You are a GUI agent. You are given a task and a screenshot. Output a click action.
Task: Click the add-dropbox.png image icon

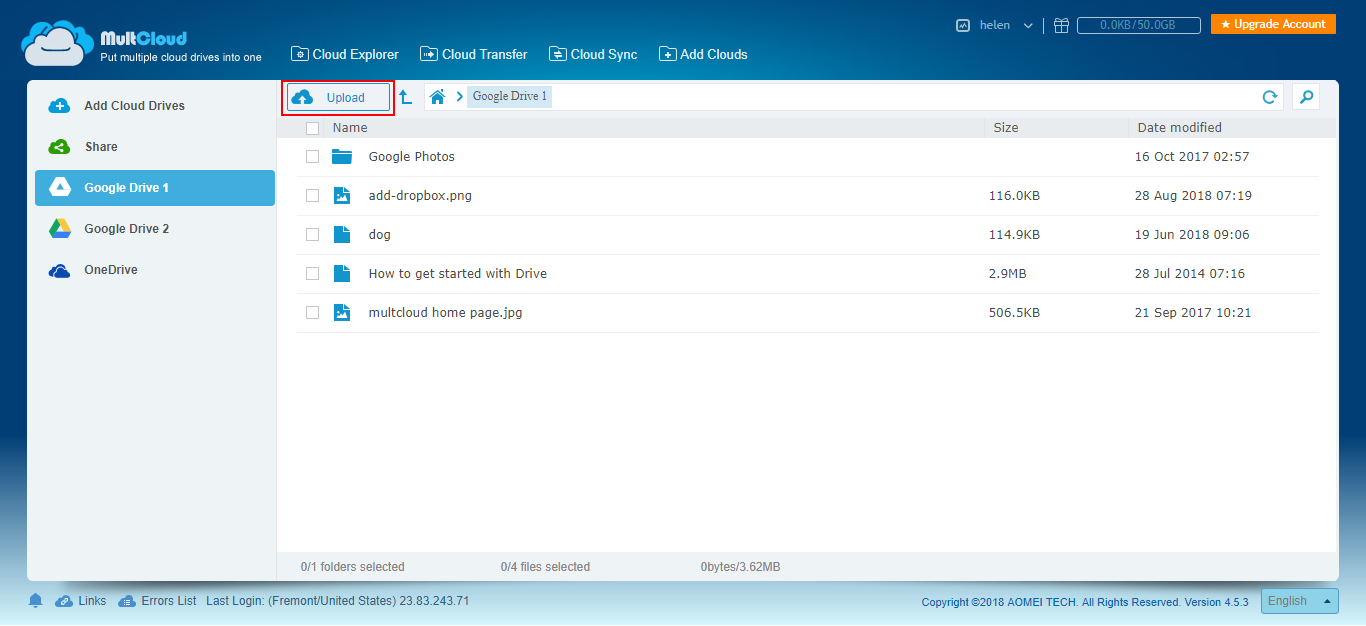pyautogui.click(x=342, y=195)
